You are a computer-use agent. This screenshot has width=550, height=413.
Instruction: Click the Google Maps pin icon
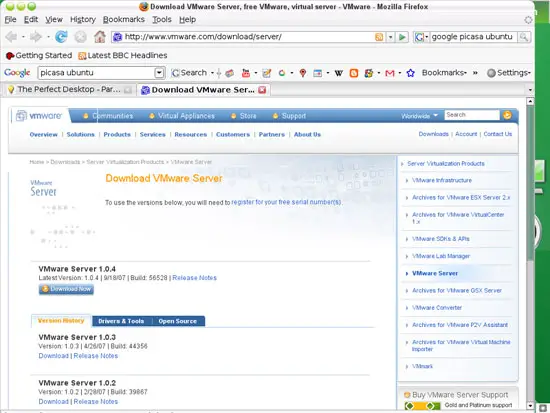303,73
